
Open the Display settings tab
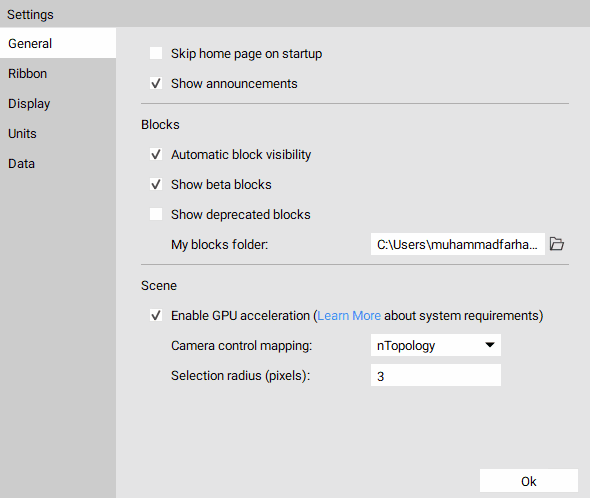coord(58,104)
